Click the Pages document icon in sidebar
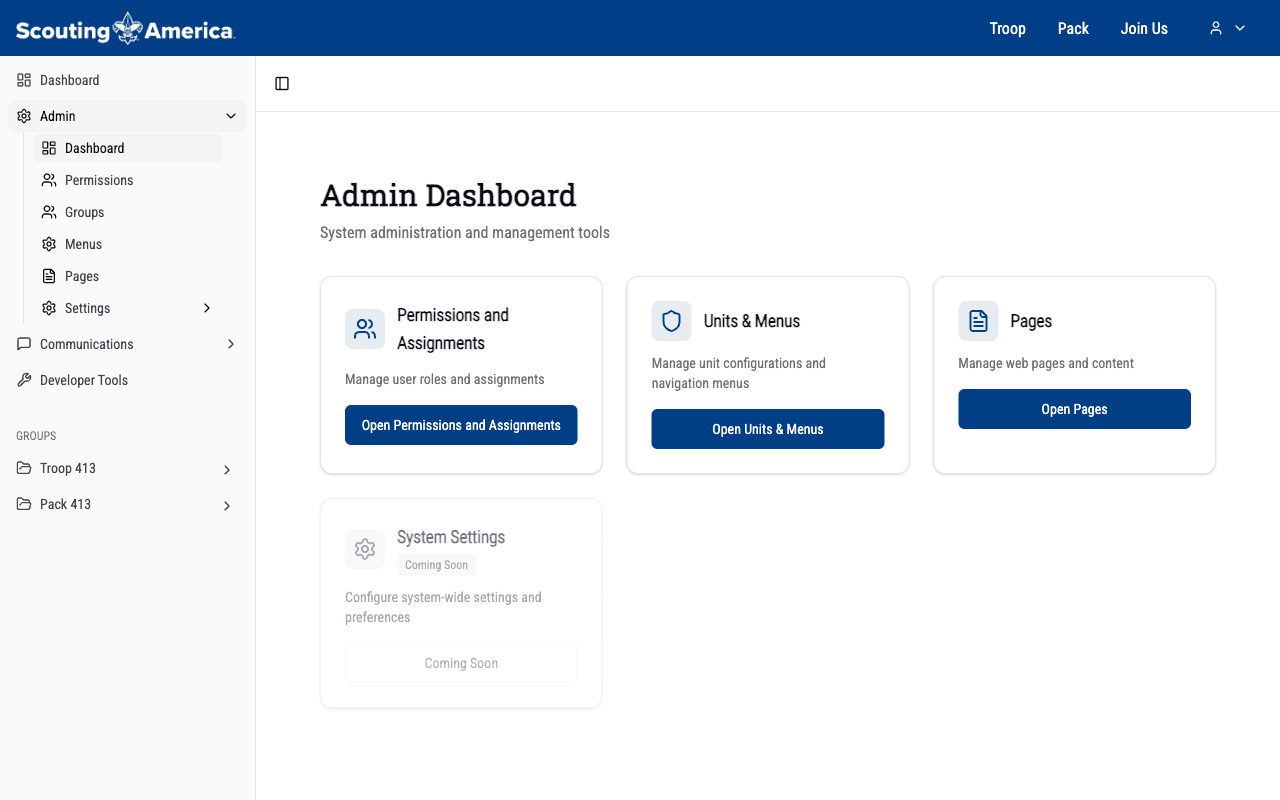Viewport: 1280px width, 800px height. [x=49, y=276]
